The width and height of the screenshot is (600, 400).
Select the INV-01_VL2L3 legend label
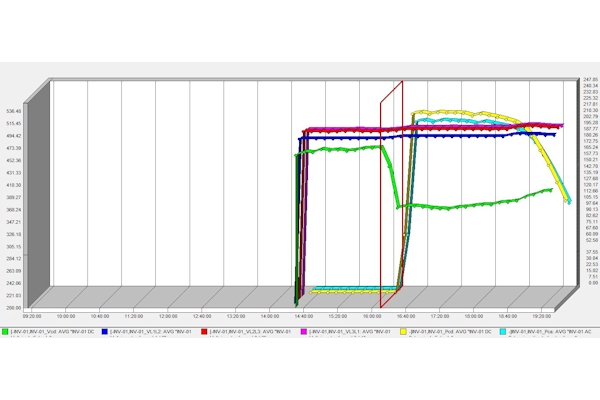click(x=250, y=329)
